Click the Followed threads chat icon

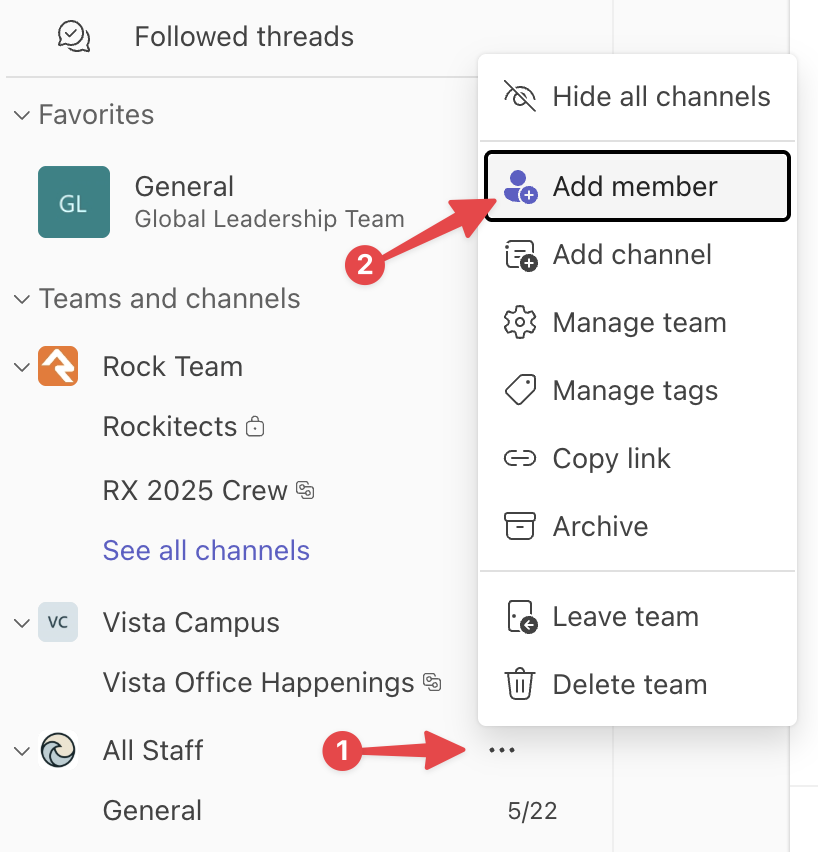click(74, 37)
